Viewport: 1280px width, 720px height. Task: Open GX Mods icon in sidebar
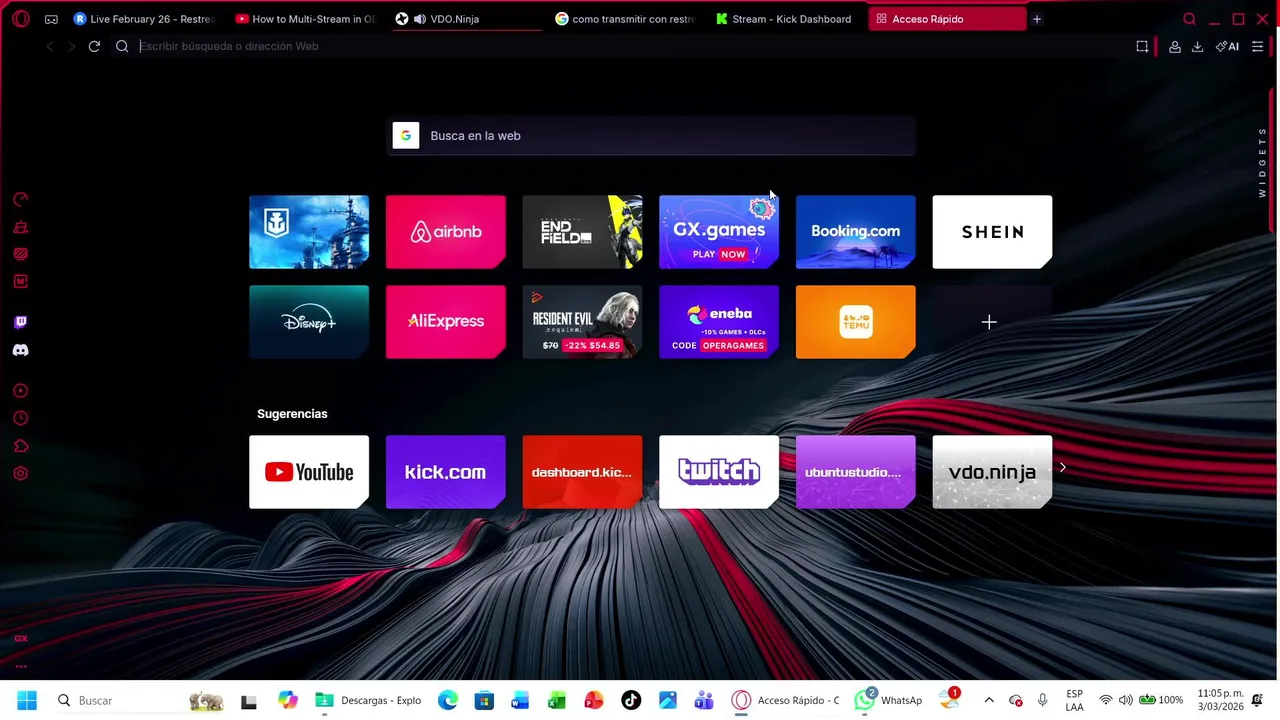[x=21, y=254]
